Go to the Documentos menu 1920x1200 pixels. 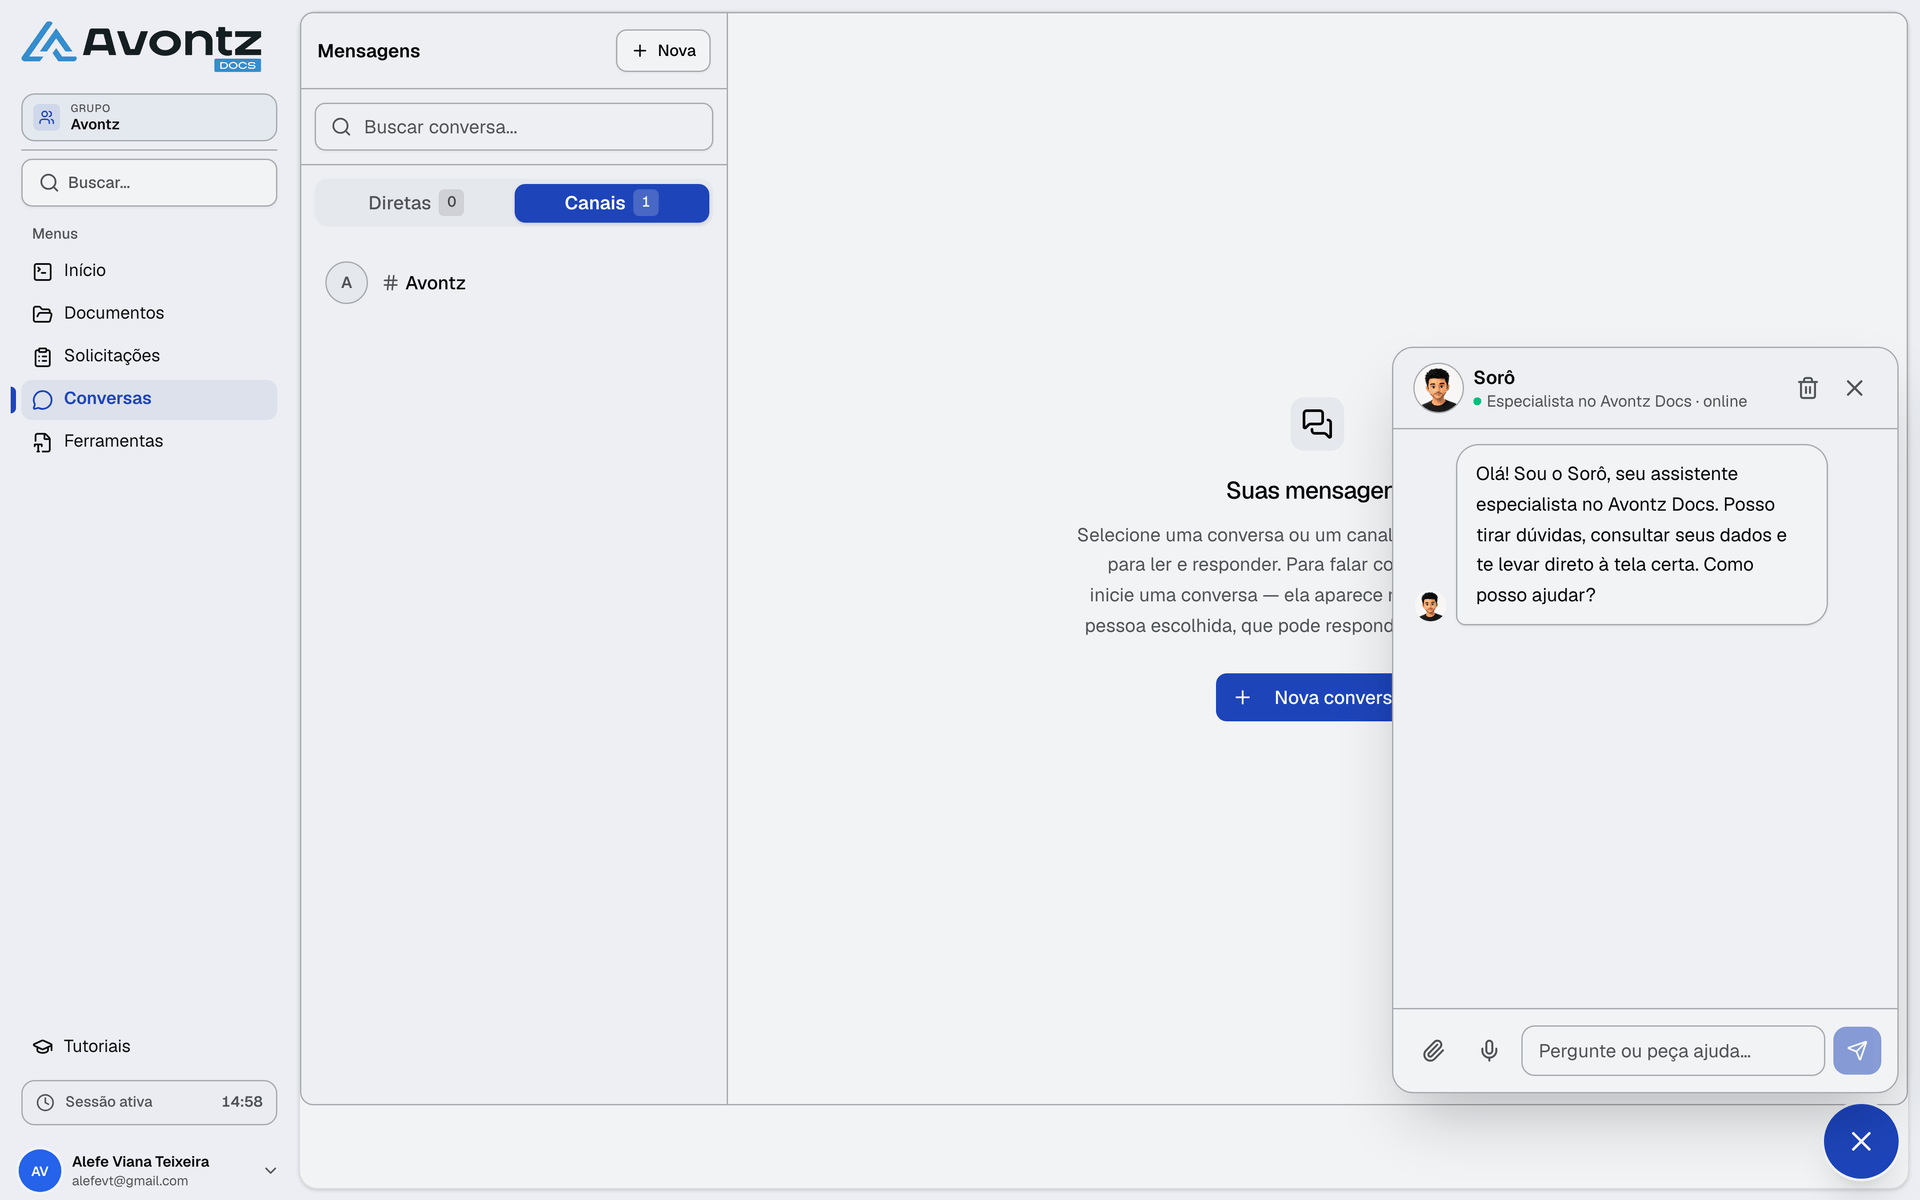[149, 314]
